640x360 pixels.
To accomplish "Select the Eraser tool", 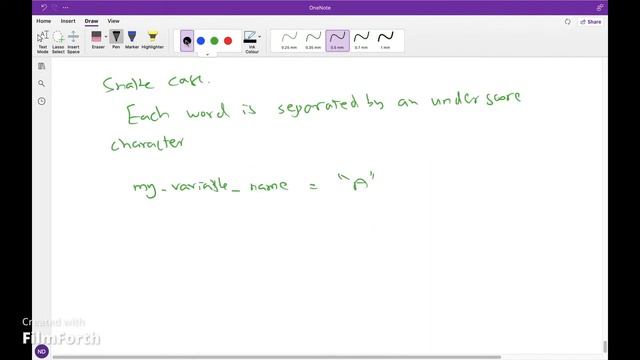I will pyautogui.click(x=97, y=40).
